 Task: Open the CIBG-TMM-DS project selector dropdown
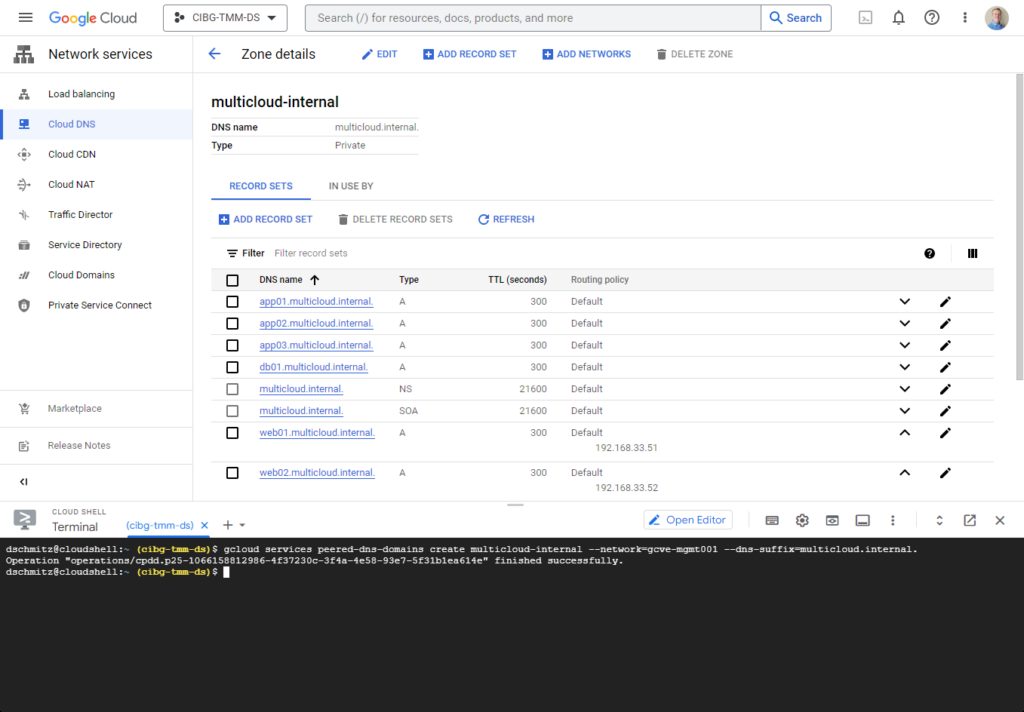point(225,18)
